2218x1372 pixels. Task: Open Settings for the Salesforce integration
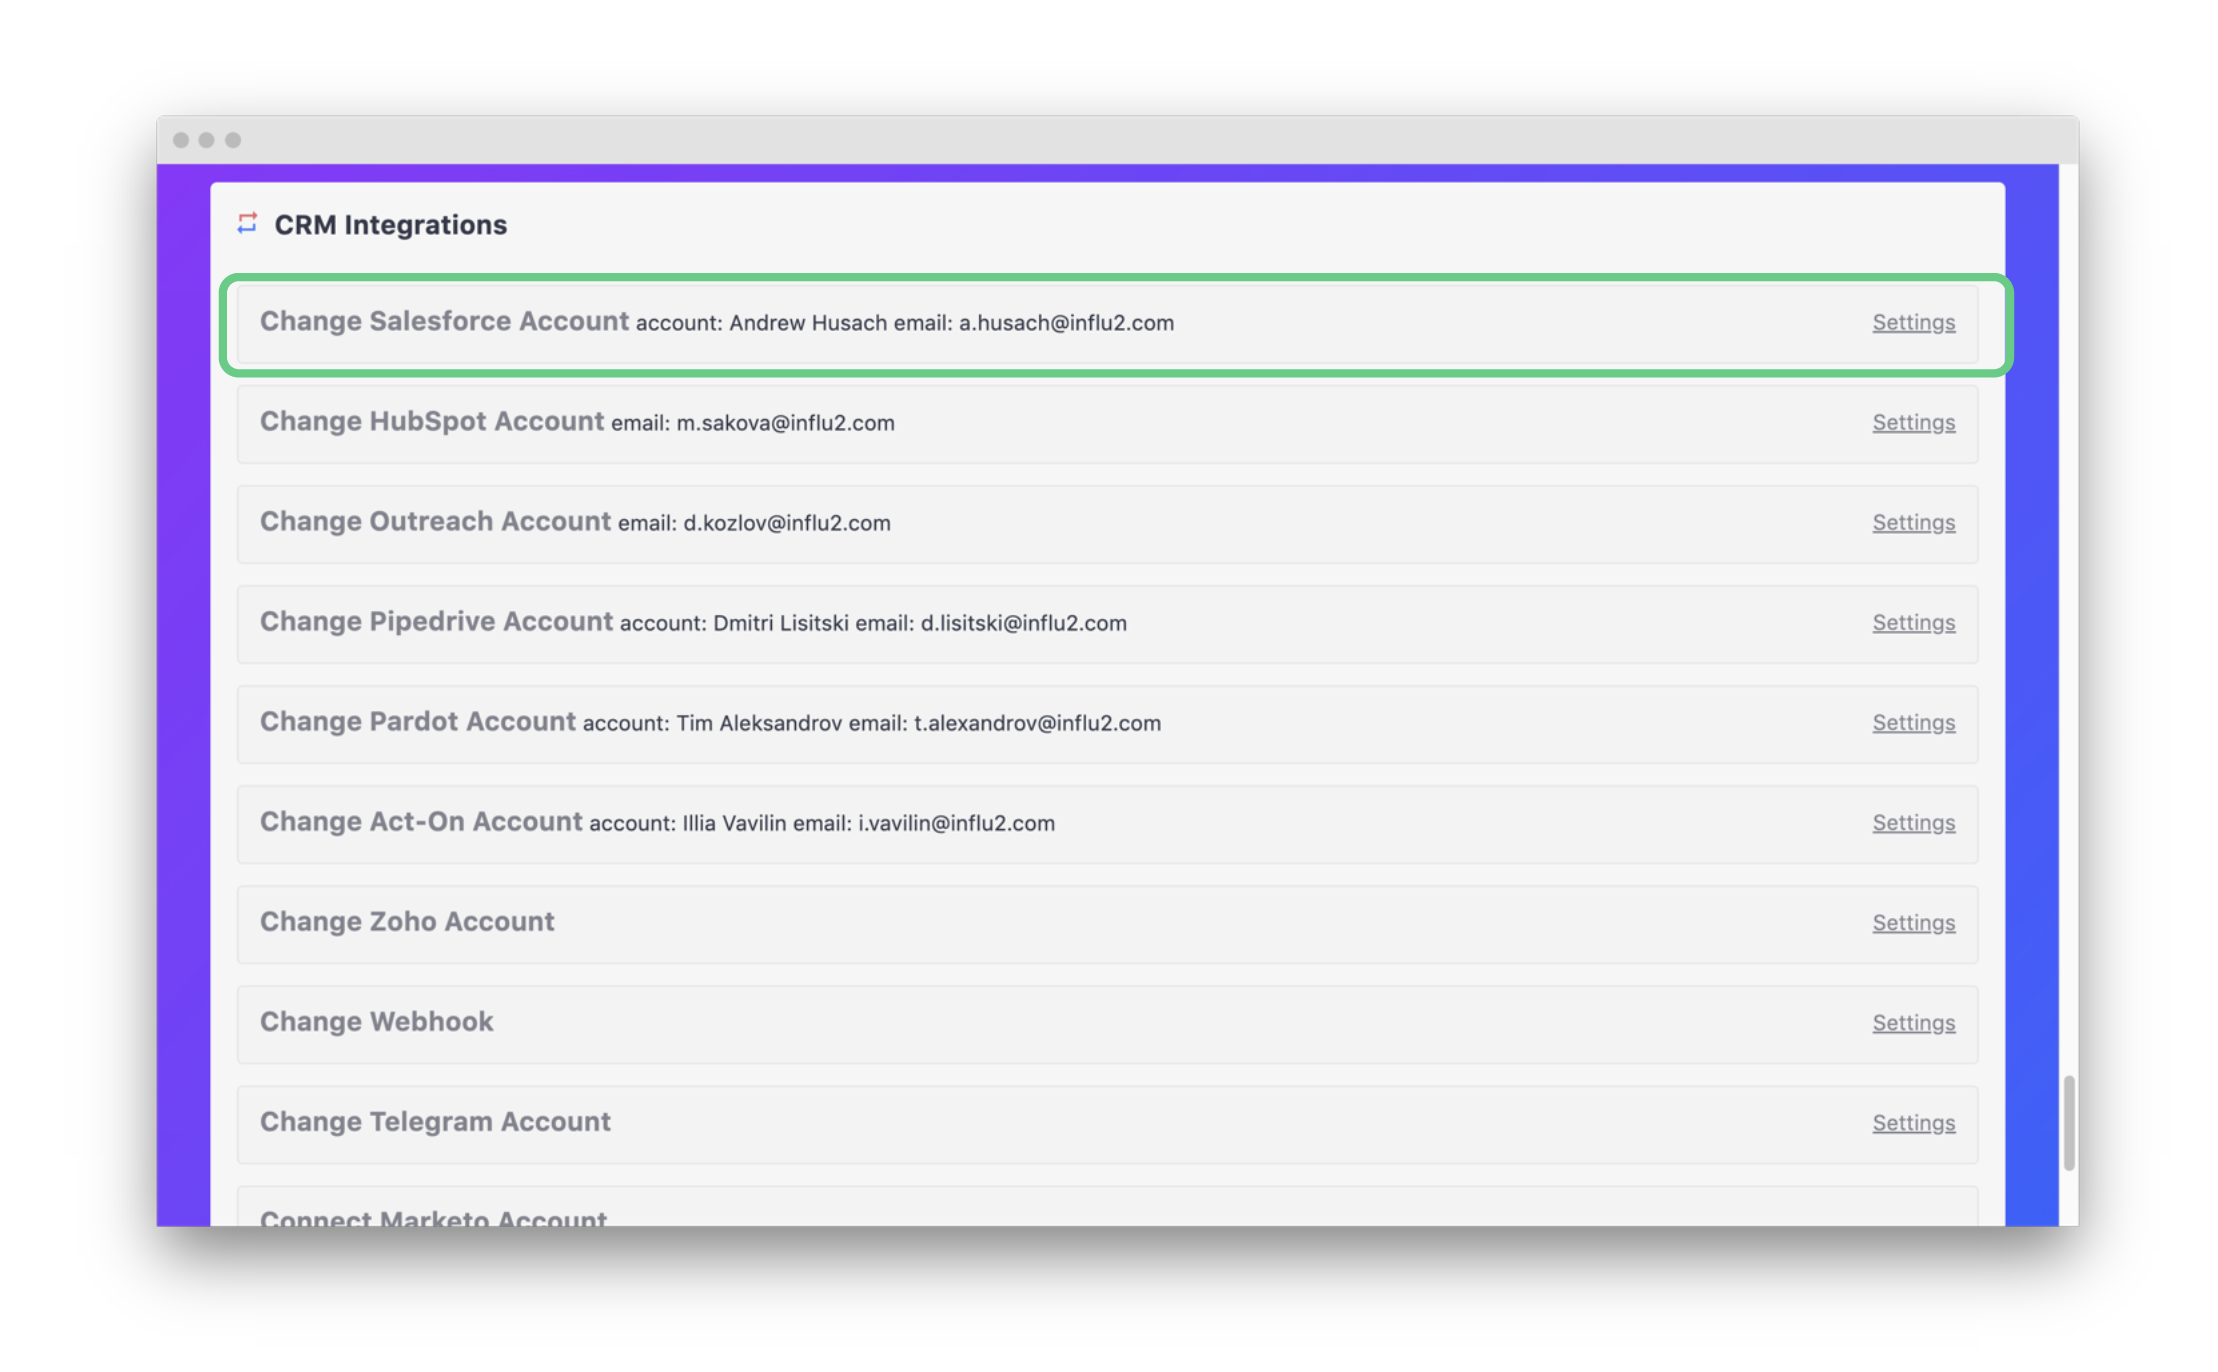click(1912, 322)
